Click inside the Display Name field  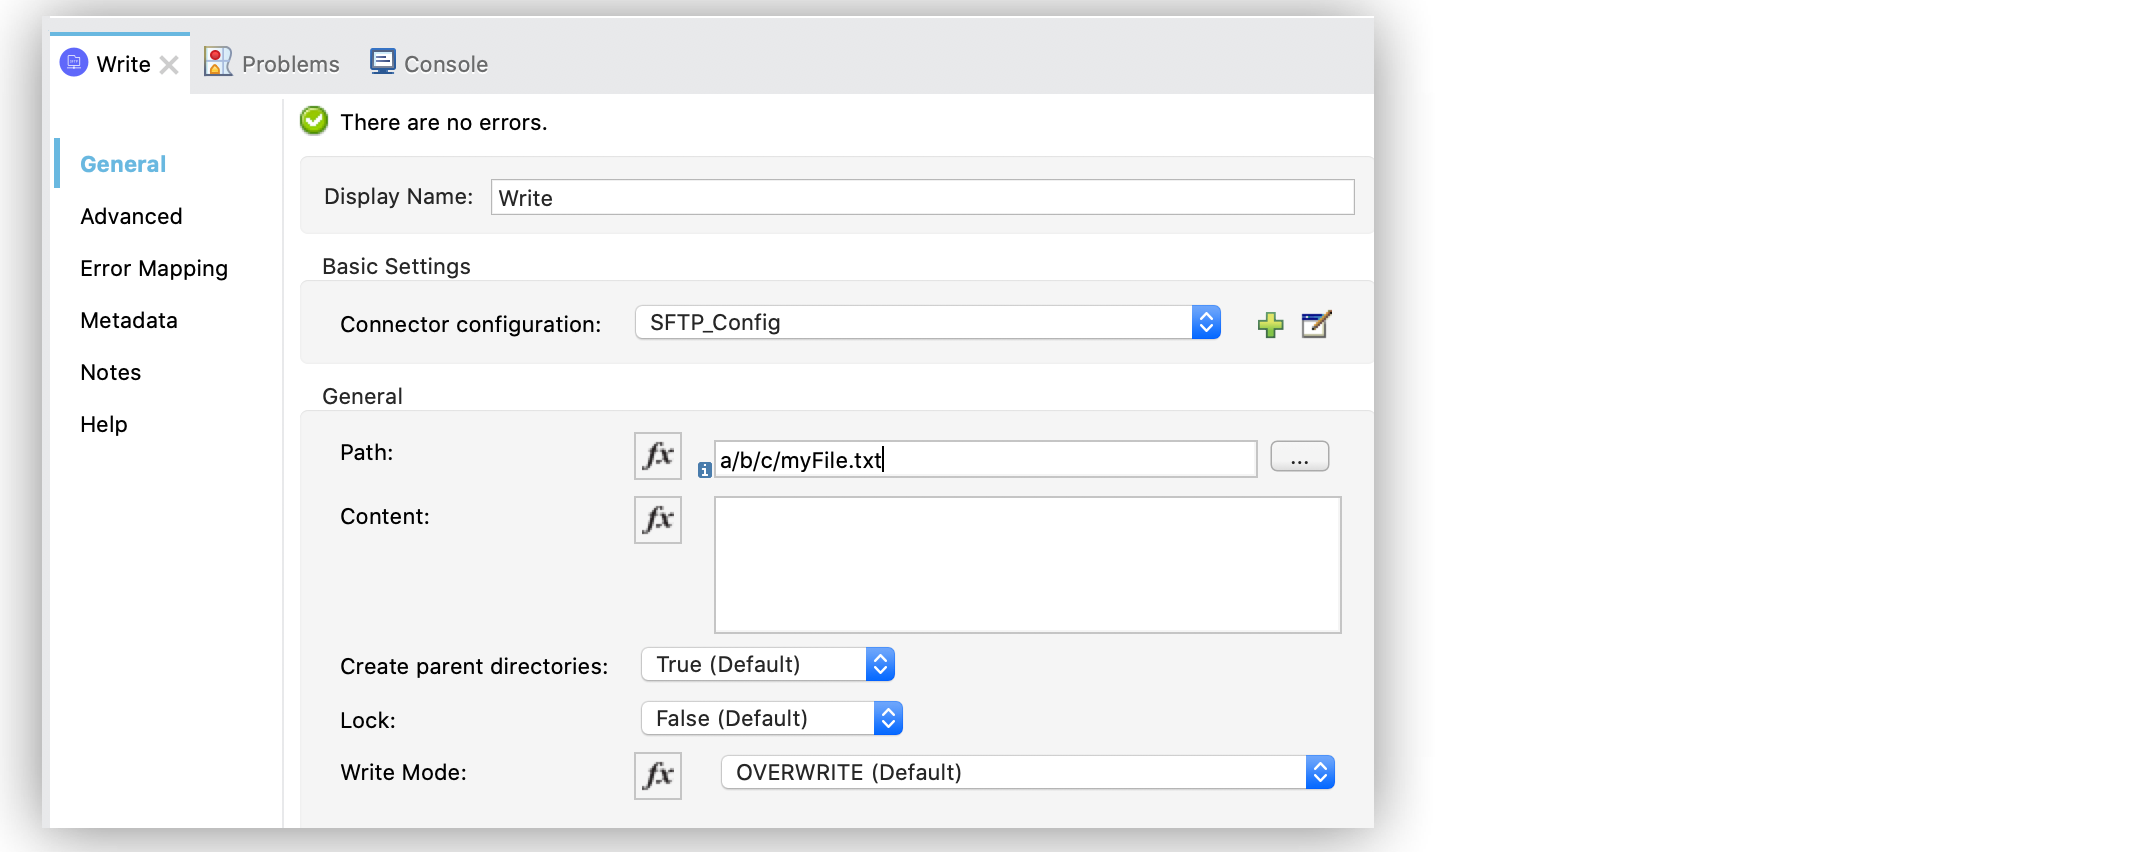pos(920,197)
